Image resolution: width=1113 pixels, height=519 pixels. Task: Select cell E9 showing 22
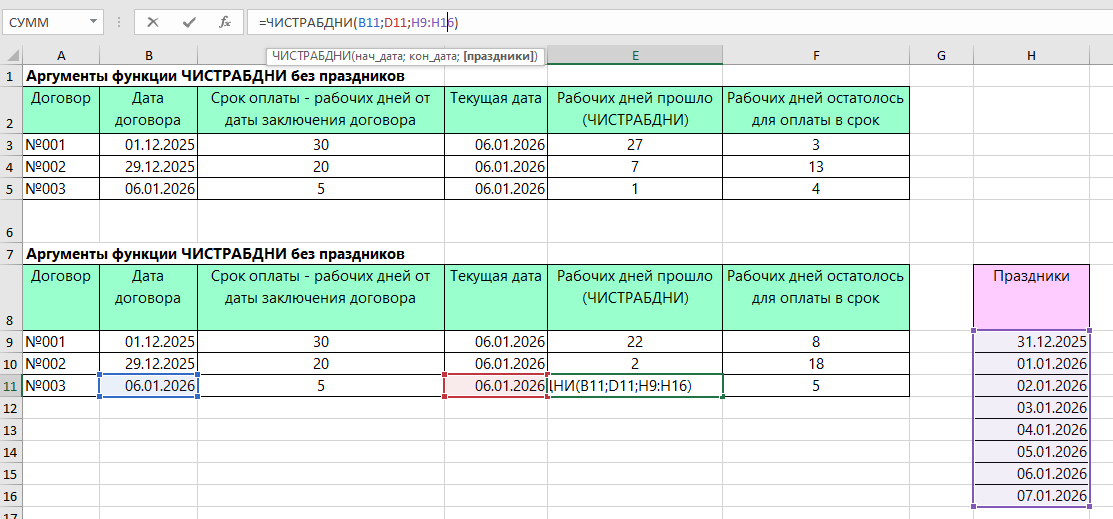(x=635, y=342)
